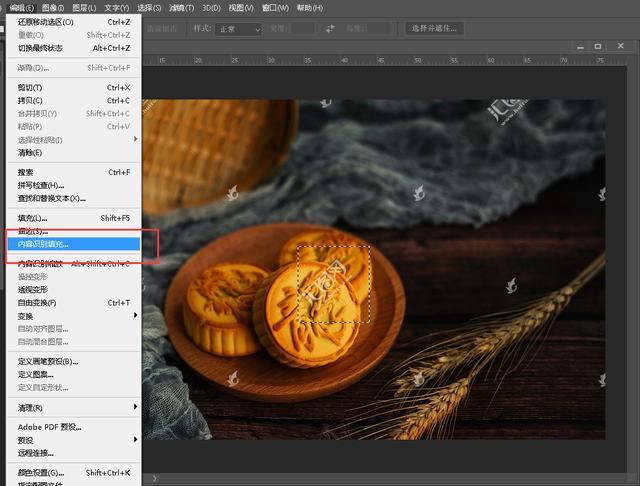Select 拷贝(C) in the Edit menu
This screenshot has height=486, width=640.
[x=74, y=101]
